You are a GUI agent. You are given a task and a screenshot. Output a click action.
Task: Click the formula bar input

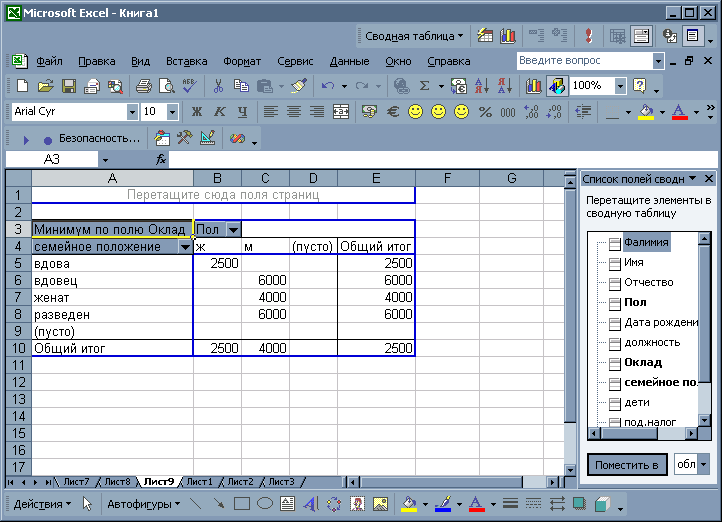tap(442, 160)
